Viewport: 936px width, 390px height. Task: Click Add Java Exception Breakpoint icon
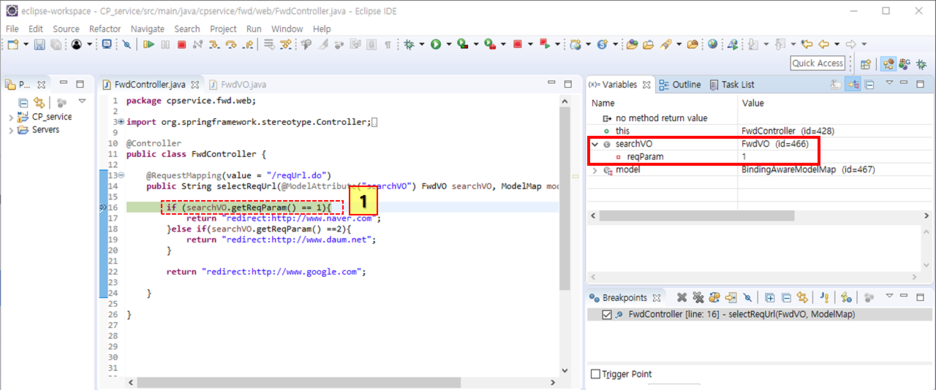pyautogui.click(x=825, y=297)
